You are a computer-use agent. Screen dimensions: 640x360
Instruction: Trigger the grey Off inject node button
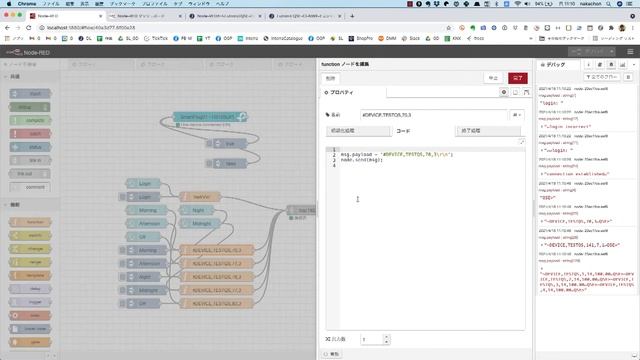pyautogui.click(x=122, y=303)
